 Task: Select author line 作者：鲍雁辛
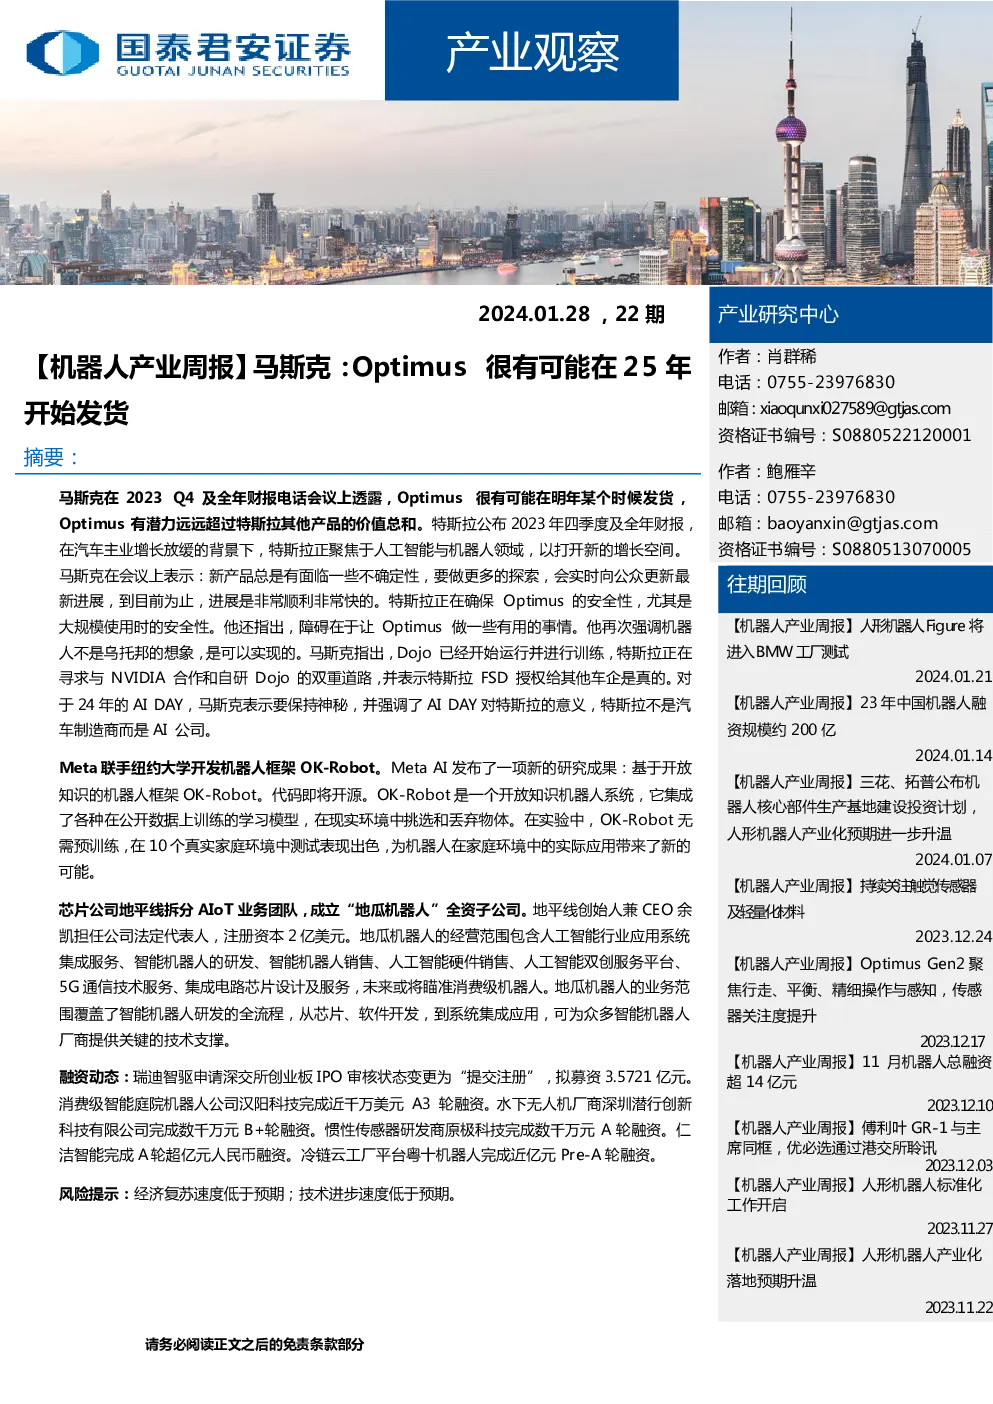click(767, 472)
